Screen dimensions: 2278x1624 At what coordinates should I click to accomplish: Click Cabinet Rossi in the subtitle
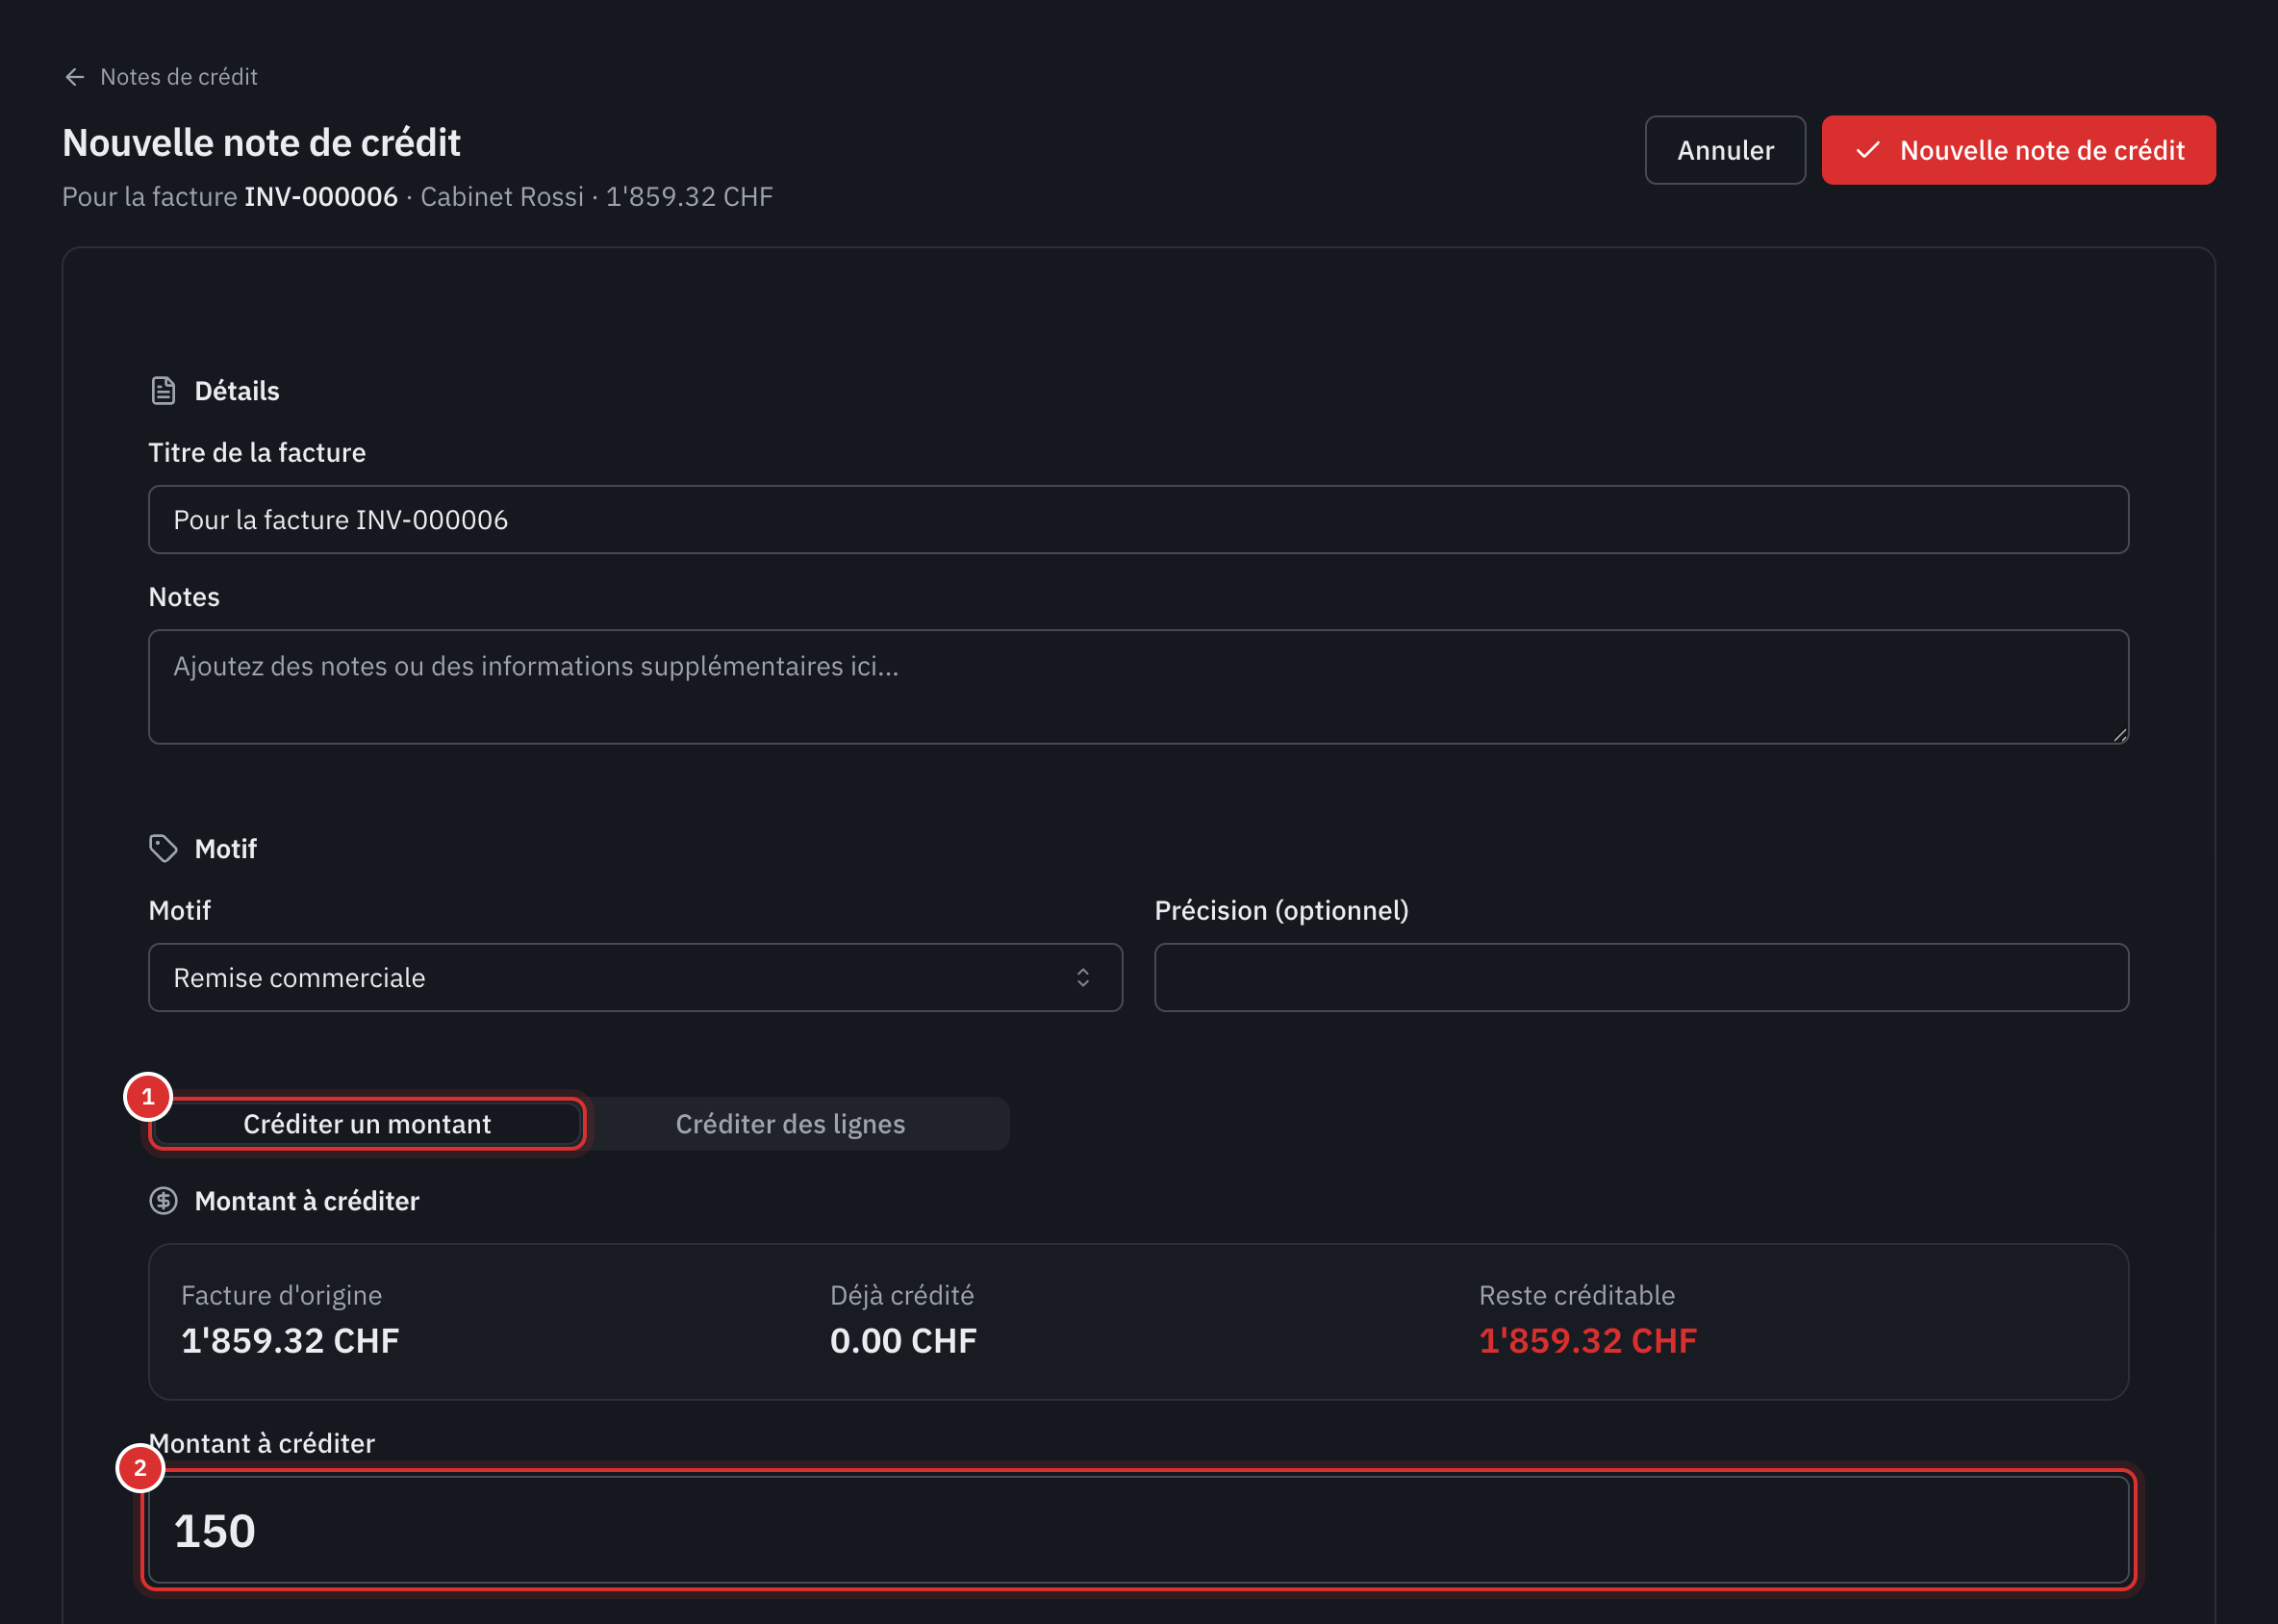point(502,197)
